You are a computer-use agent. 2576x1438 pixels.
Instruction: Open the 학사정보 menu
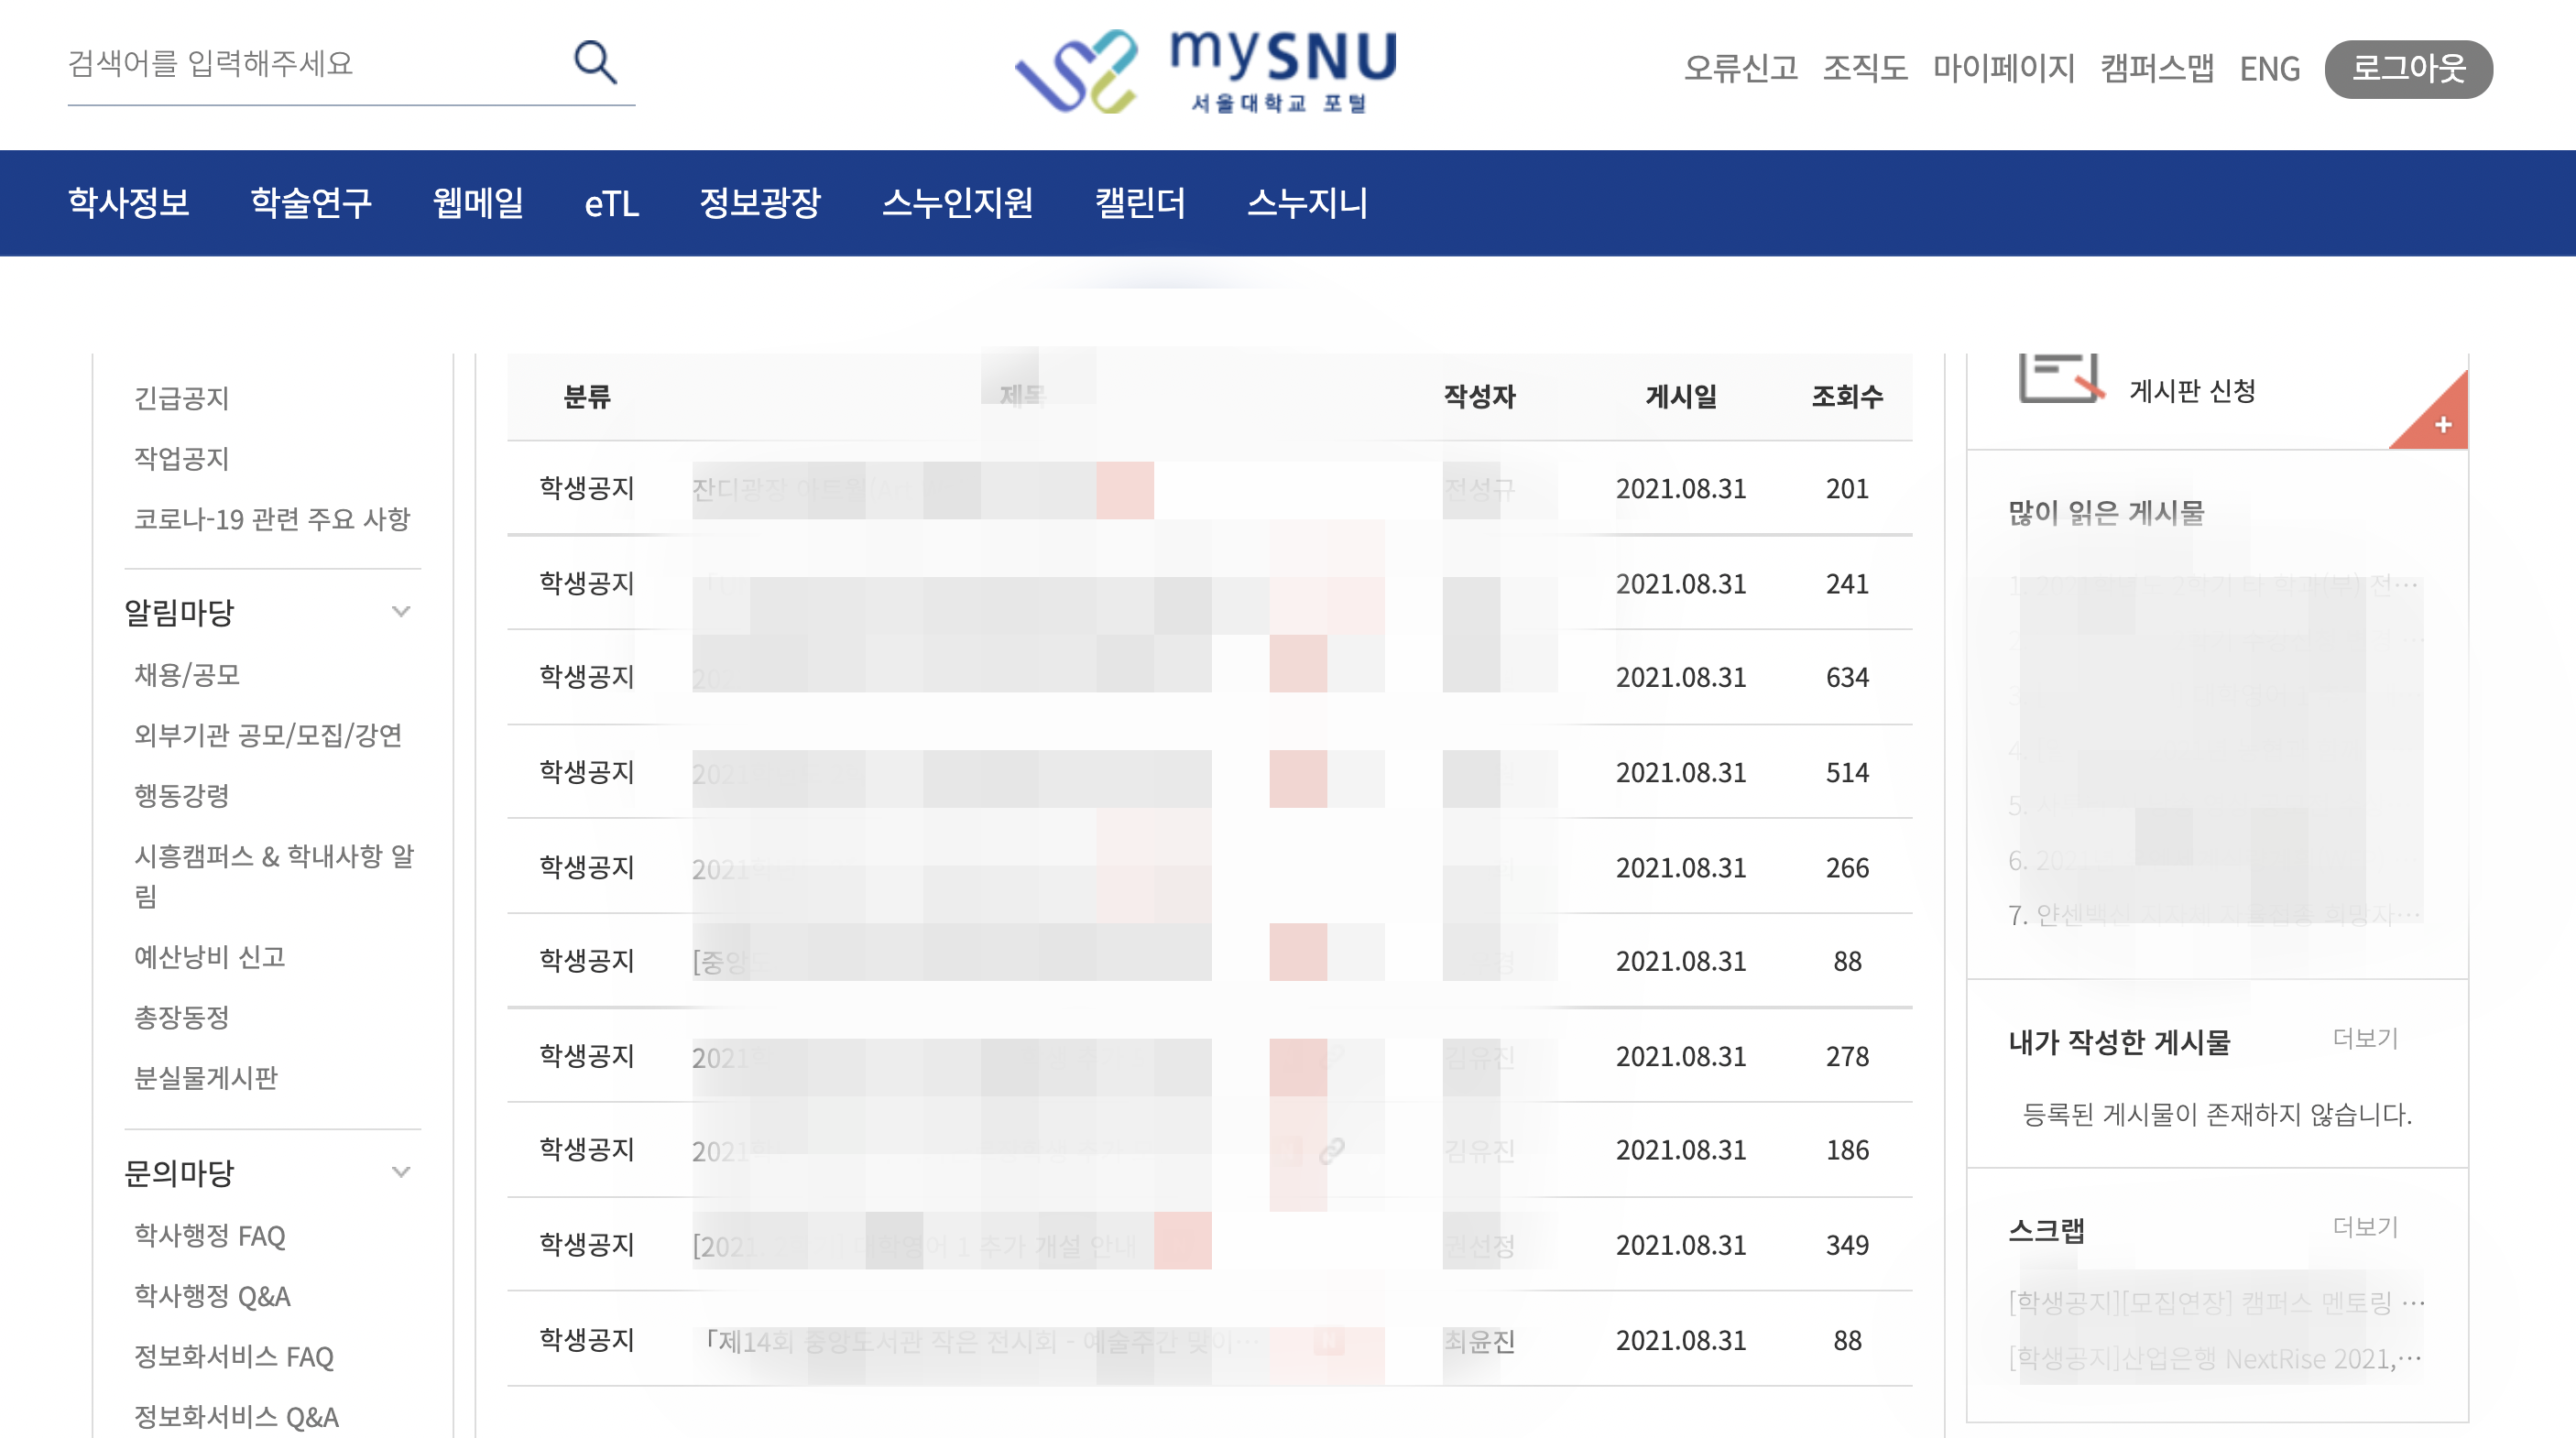128,203
